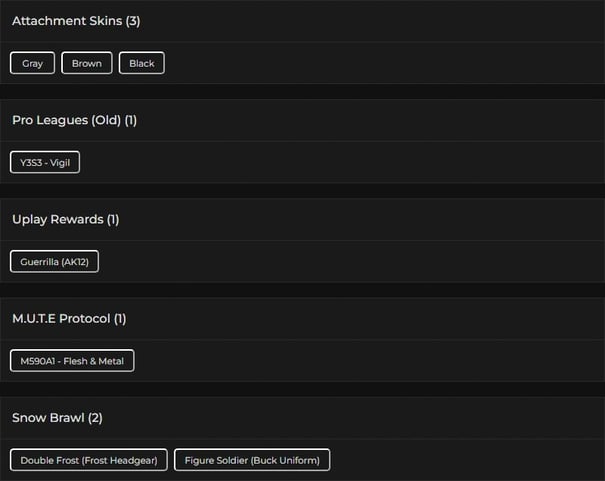Pick the Black attachment skin tag
The image size is (605, 481).
tap(142, 63)
